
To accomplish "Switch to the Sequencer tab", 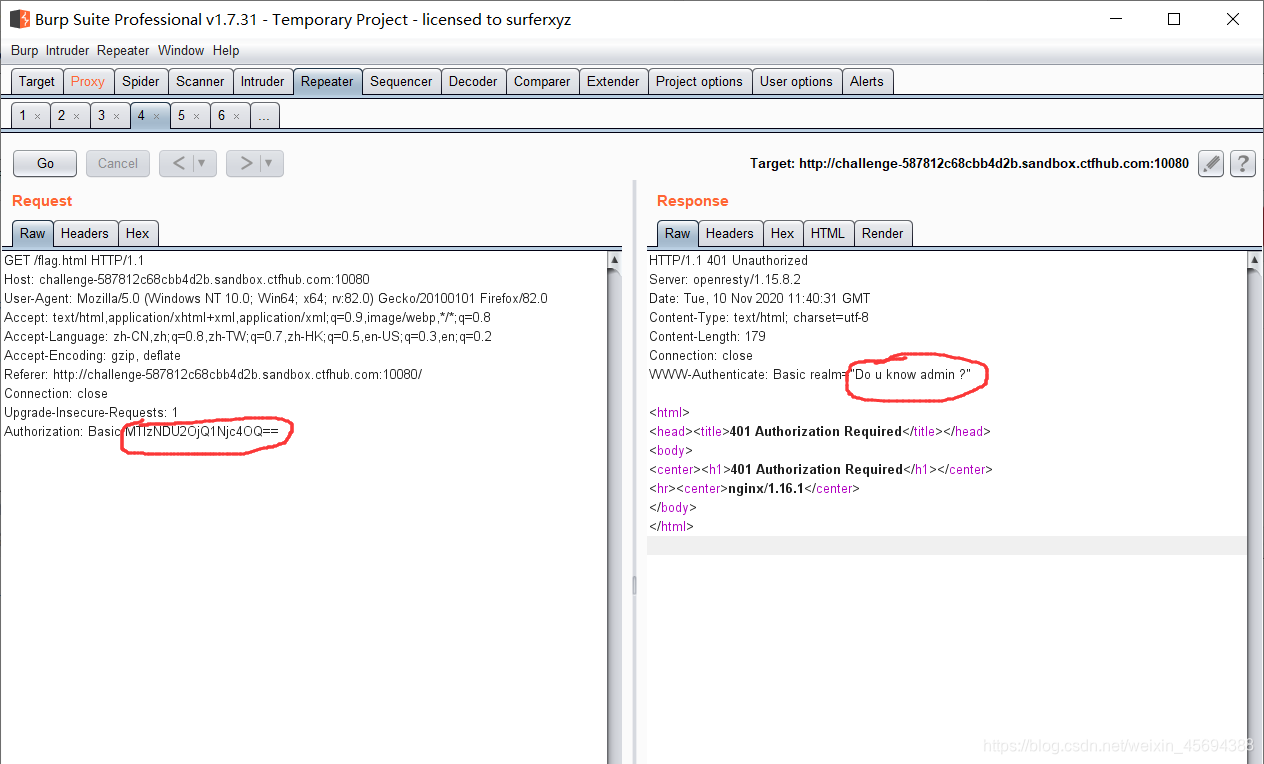I will 401,82.
